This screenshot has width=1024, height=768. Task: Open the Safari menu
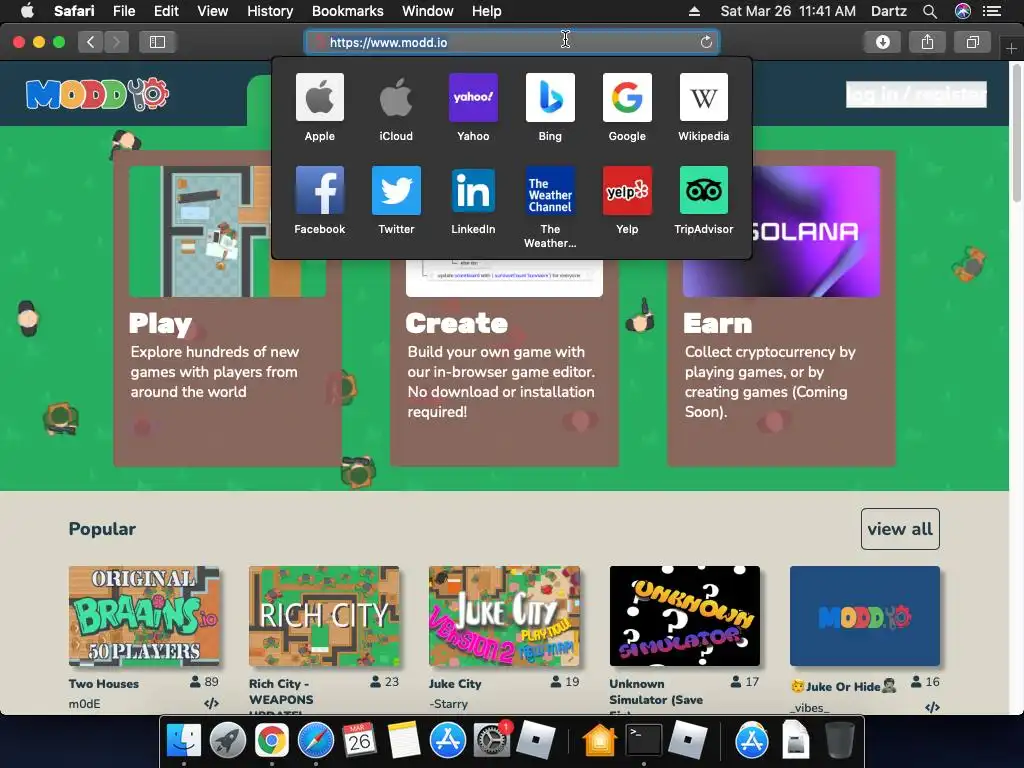point(74,11)
